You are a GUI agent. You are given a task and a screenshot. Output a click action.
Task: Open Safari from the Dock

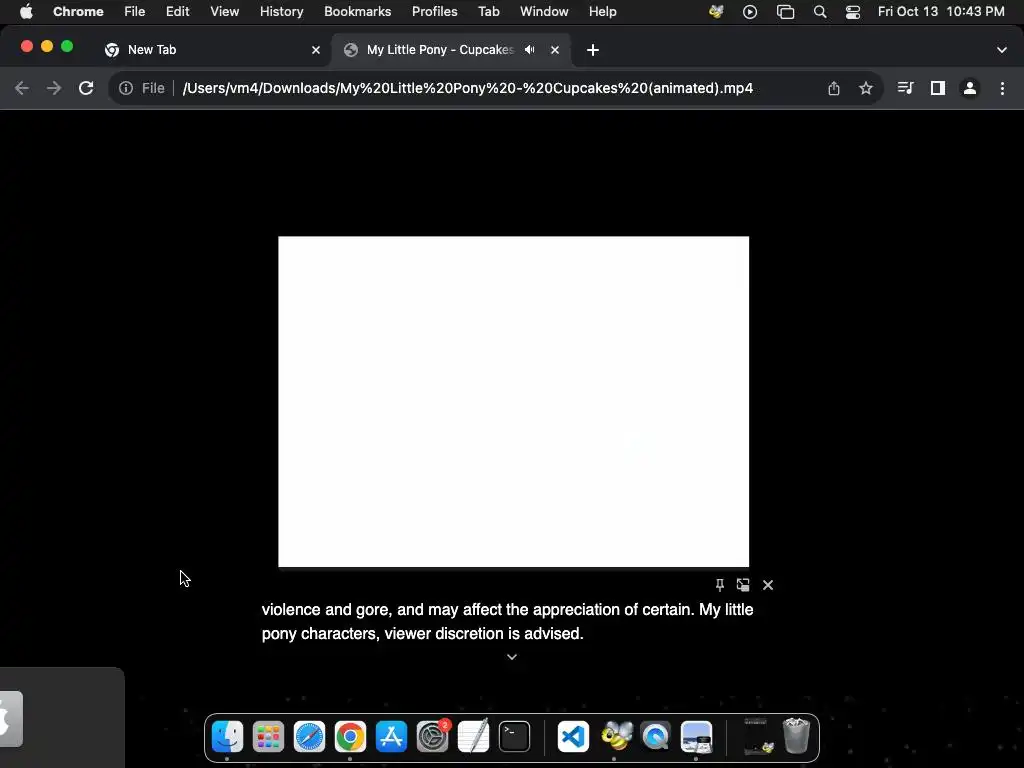310,737
